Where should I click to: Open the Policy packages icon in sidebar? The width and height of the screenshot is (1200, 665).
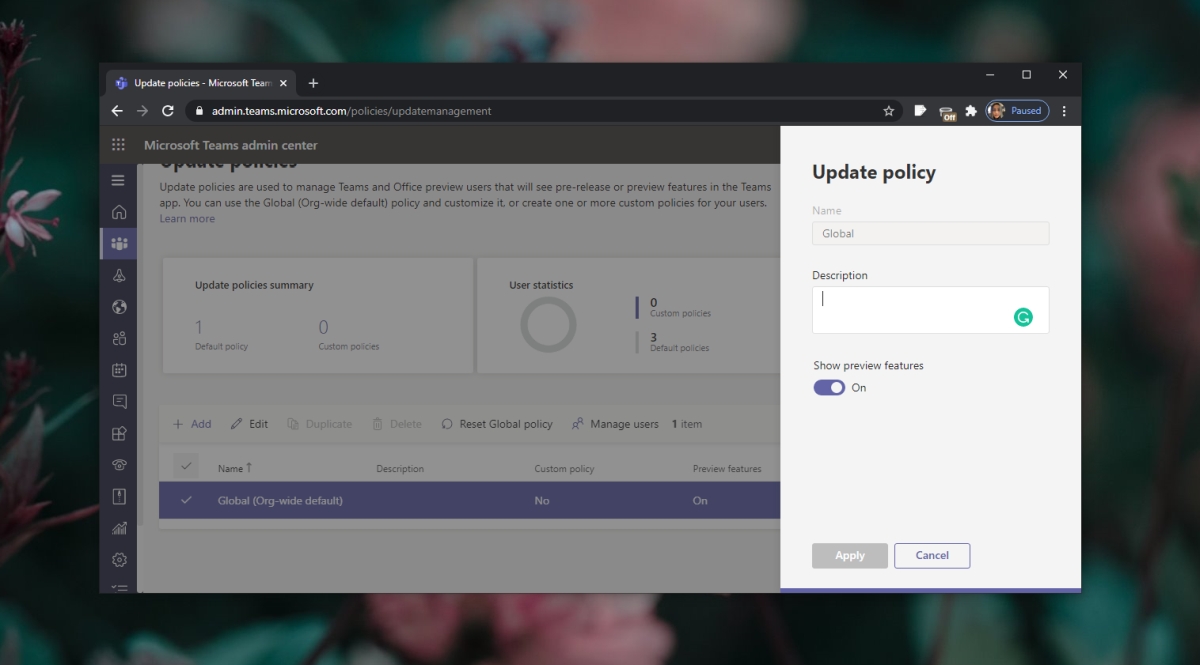[x=119, y=496]
